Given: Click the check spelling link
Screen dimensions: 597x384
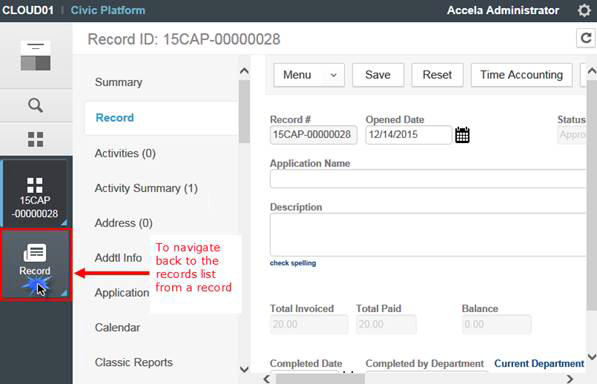Looking at the screenshot, I should click(x=293, y=263).
